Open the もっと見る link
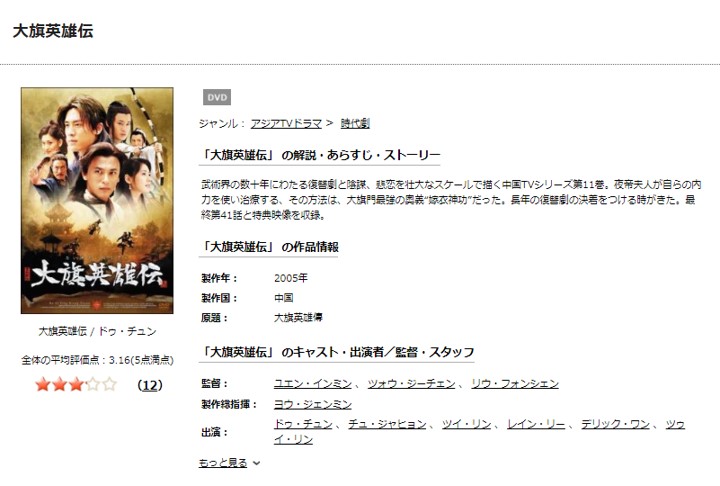 point(223,463)
